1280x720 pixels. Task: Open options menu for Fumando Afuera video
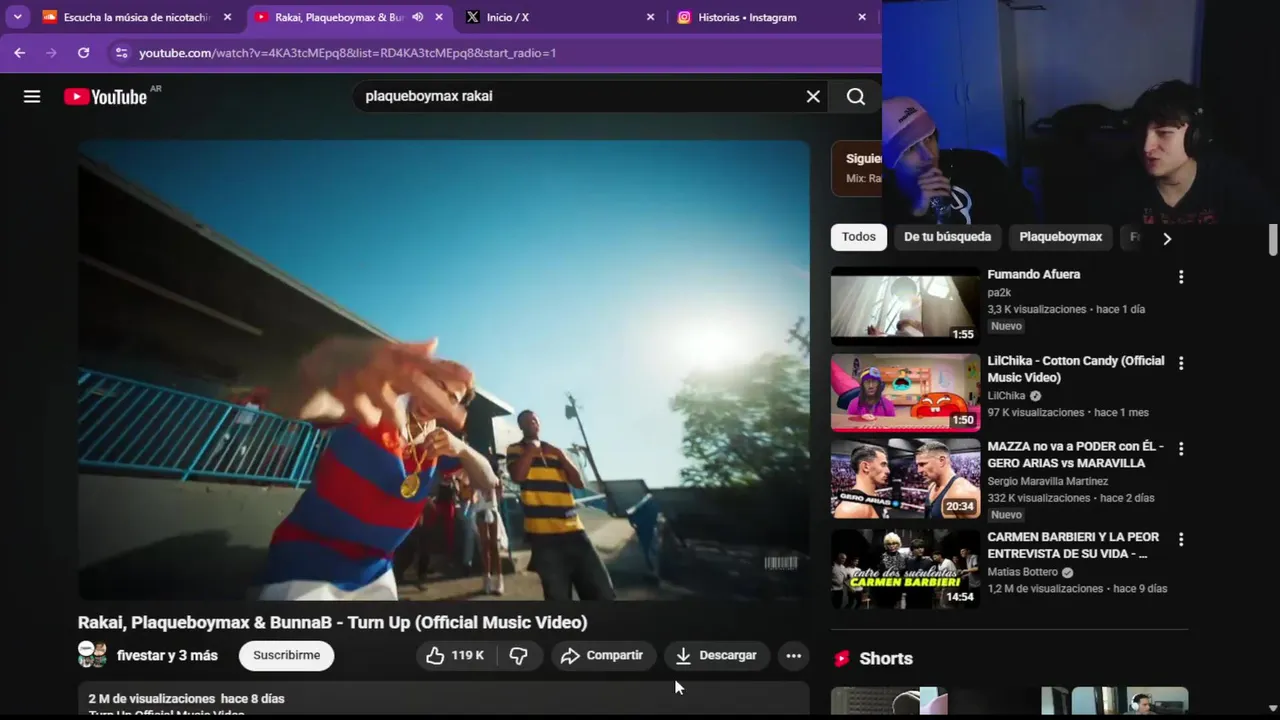pyautogui.click(x=1181, y=277)
